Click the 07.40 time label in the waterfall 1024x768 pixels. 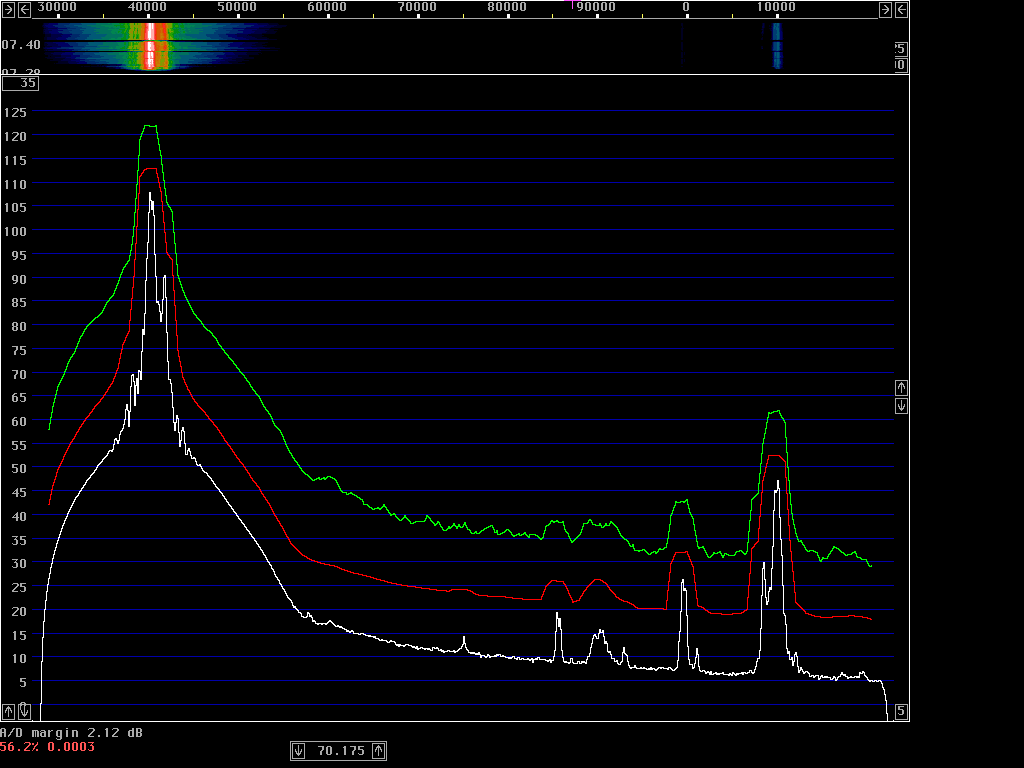21,44
